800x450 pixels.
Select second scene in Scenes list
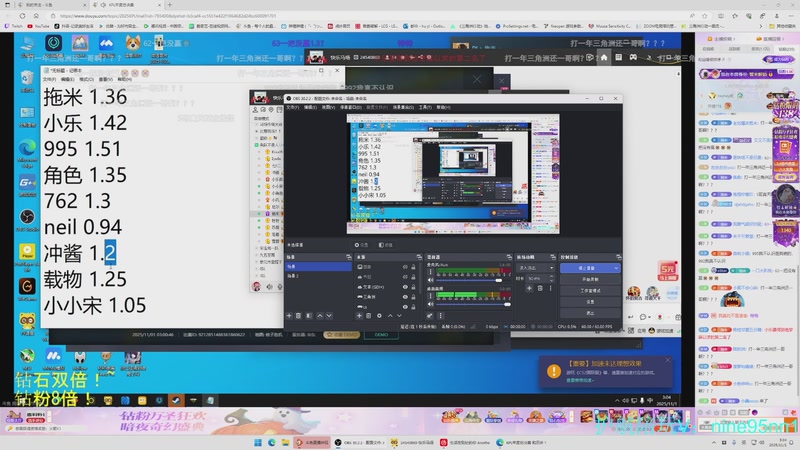[318, 276]
